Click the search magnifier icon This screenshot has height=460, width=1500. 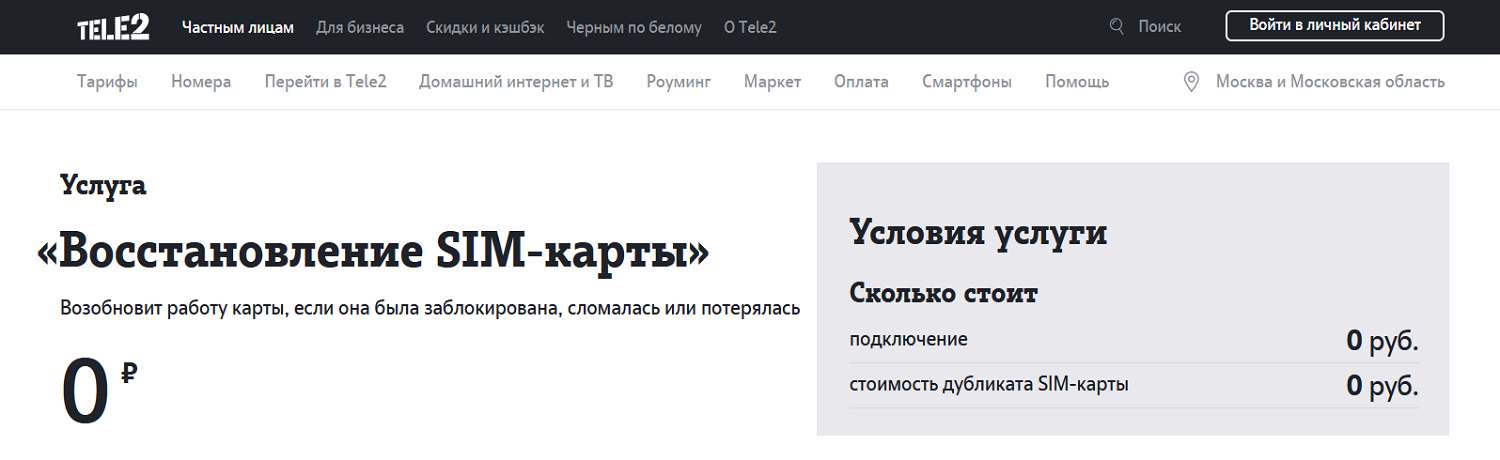pyautogui.click(x=1117, y=27)
